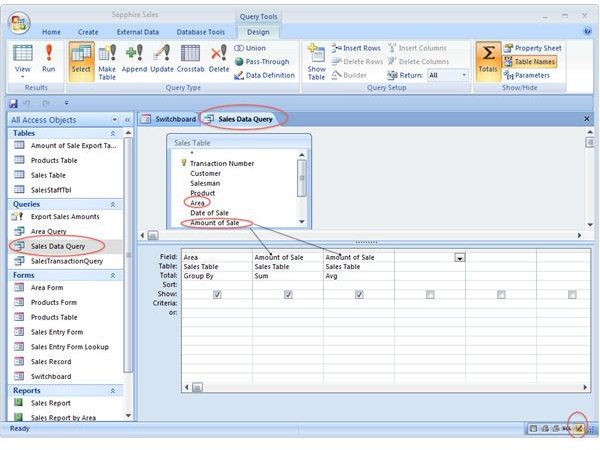Choose the Delete query type
Image resolution: width=600 pixels, height=450 pixels.
point(219,58)
